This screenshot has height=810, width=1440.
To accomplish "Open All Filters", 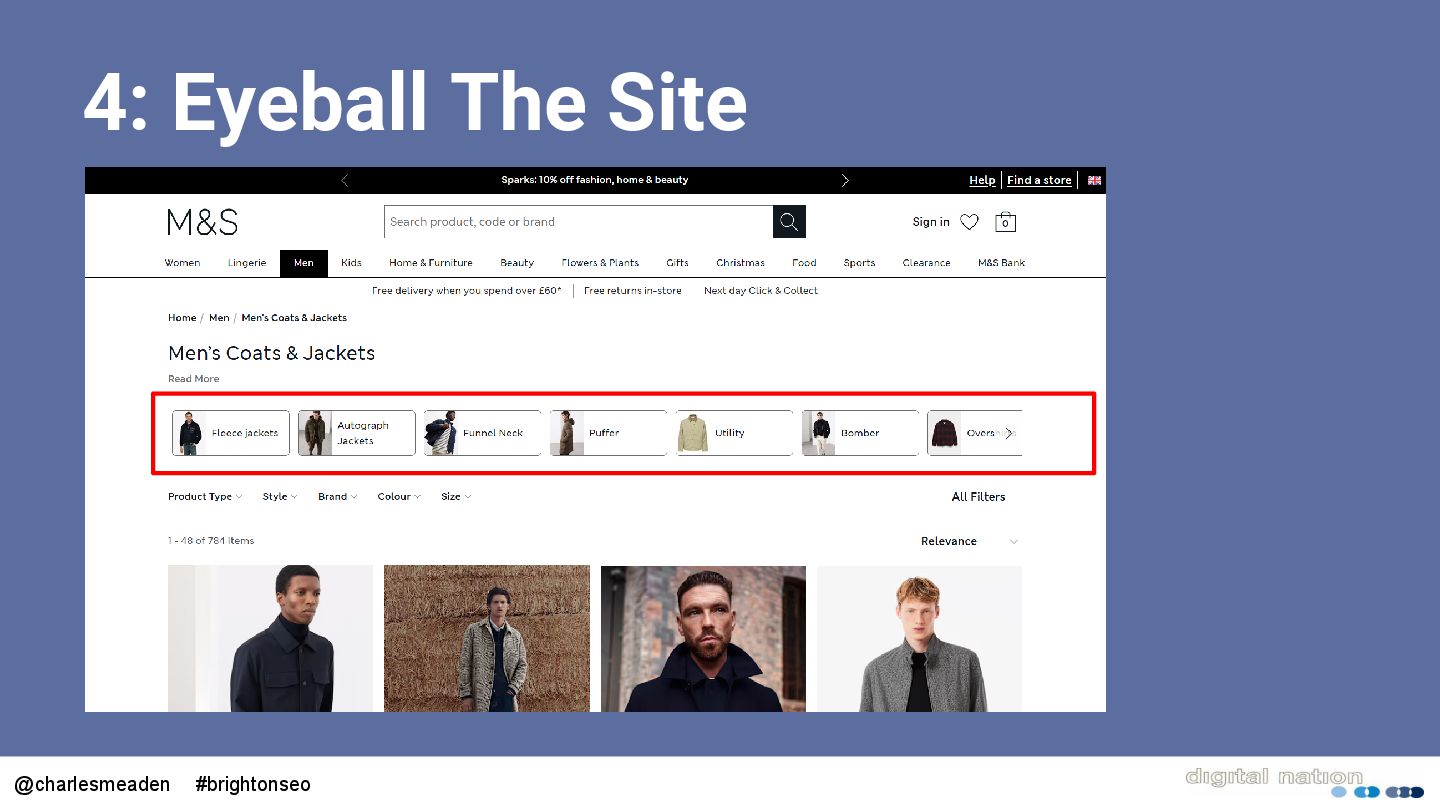I will 978,497.
